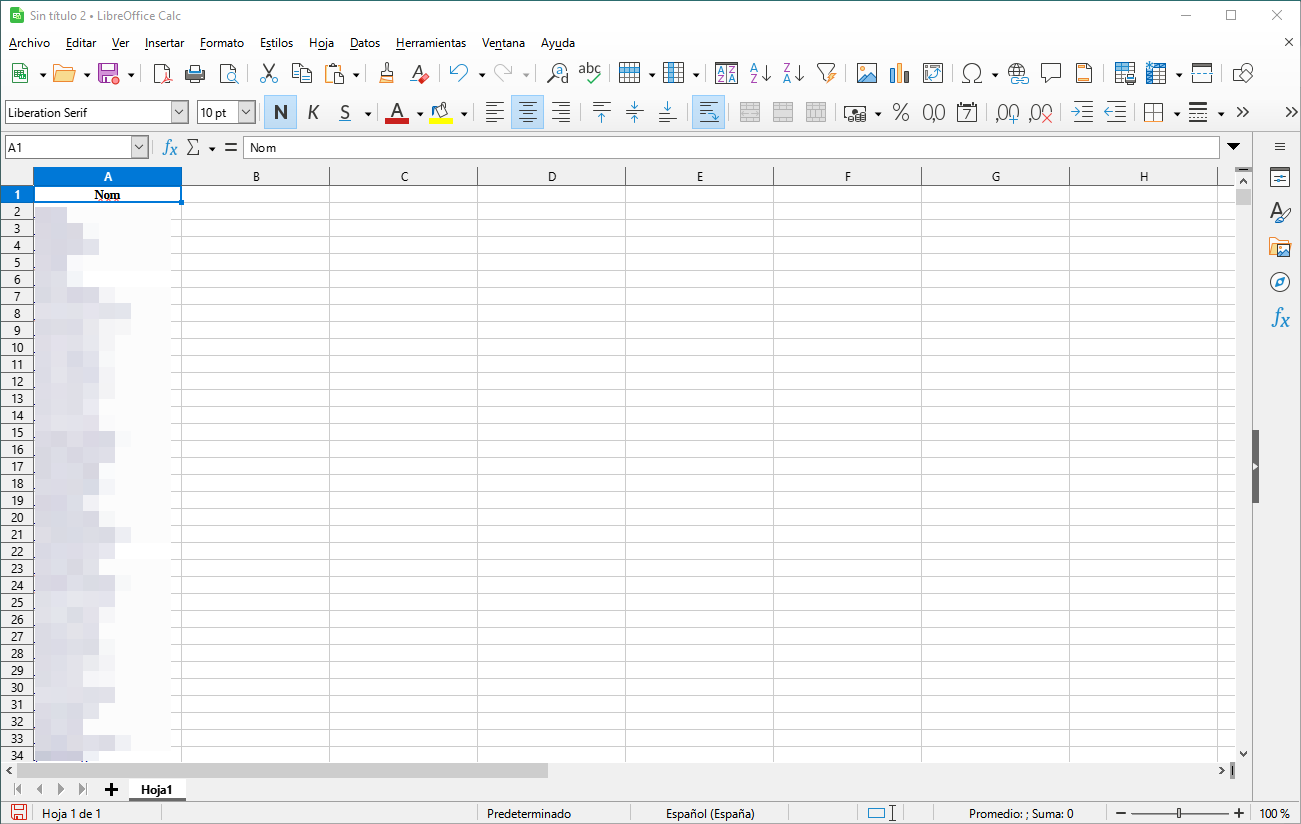Click the Open folder icon

pyautogui.click(x=64, y=73)
